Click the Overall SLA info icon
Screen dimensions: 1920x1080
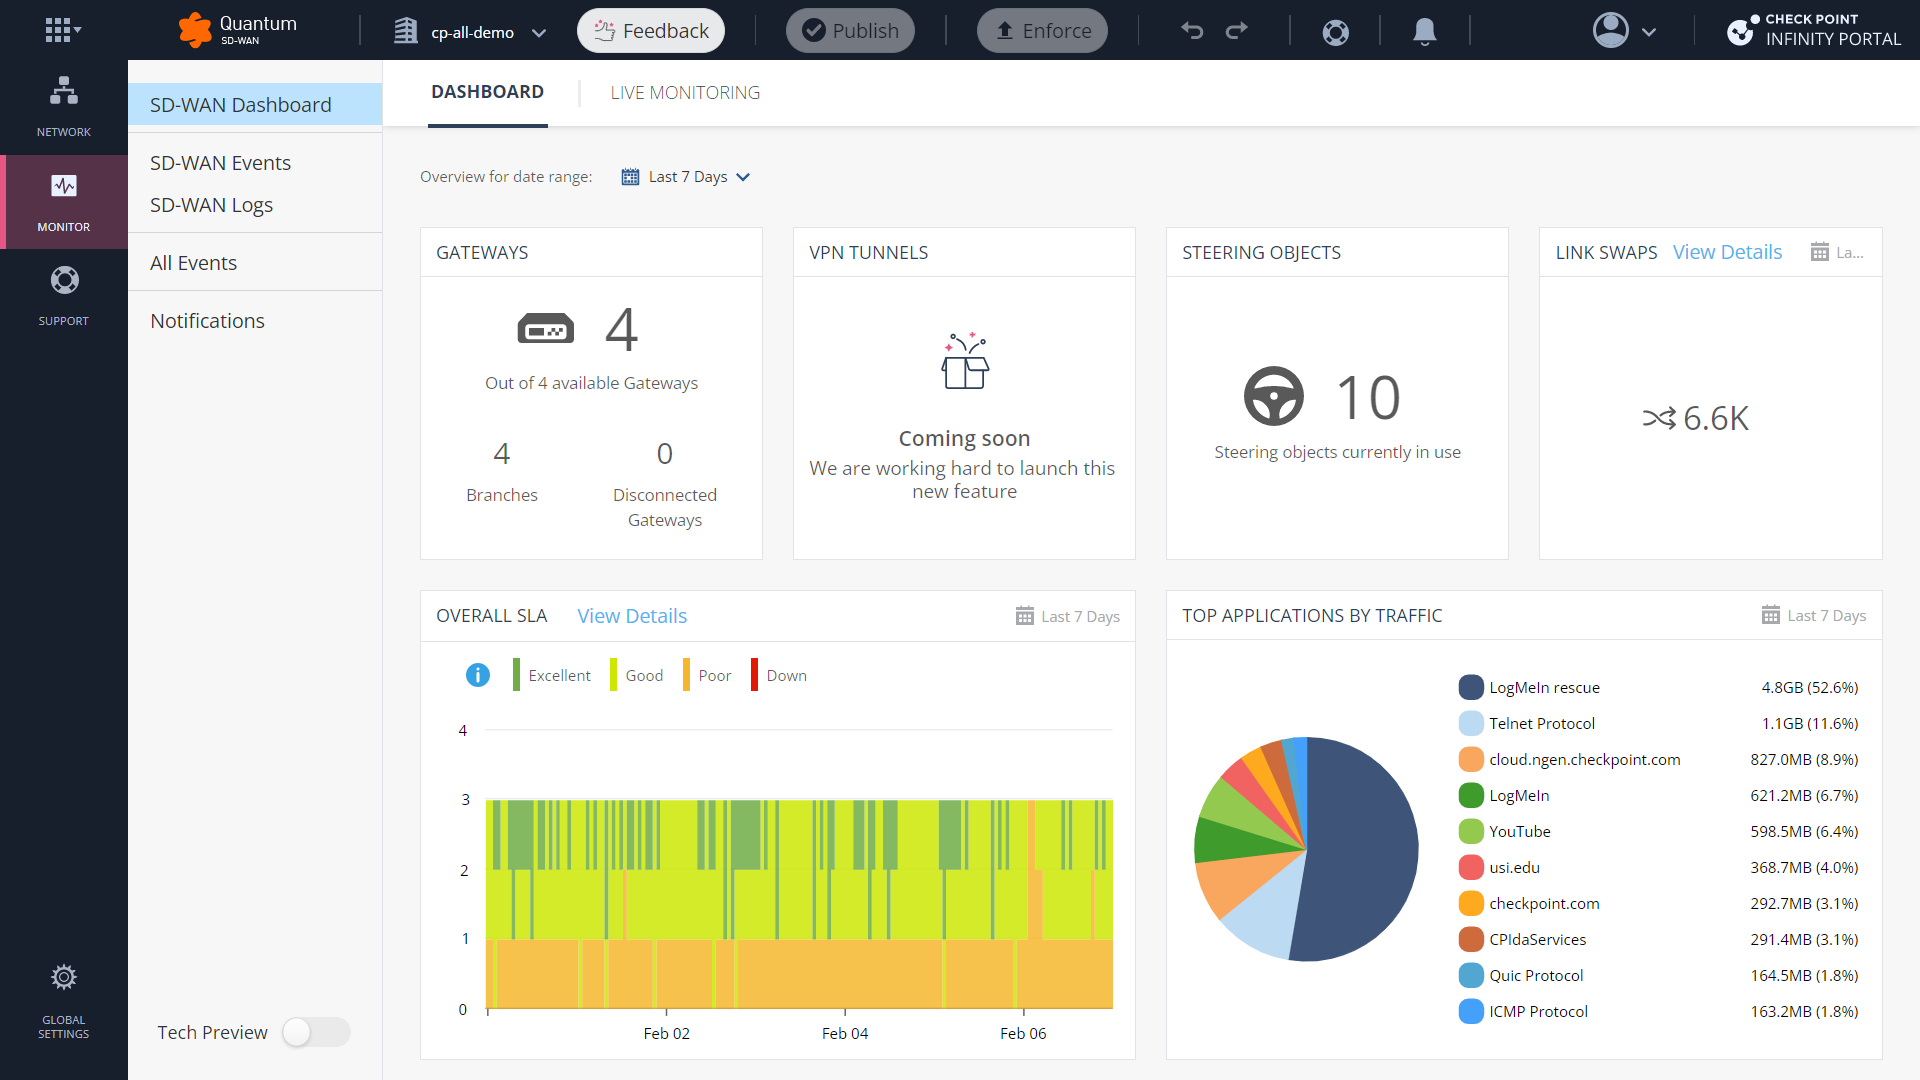tap(478, 675)
